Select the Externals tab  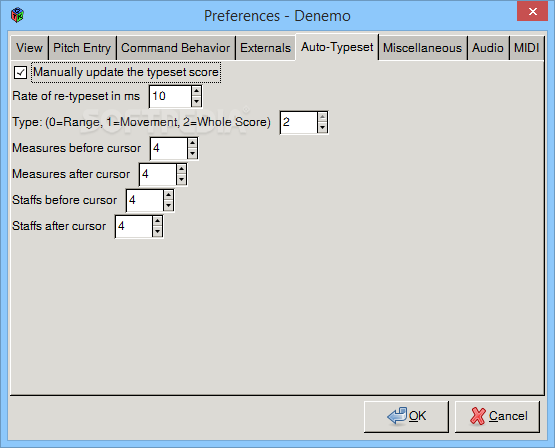tap(265, 48)
